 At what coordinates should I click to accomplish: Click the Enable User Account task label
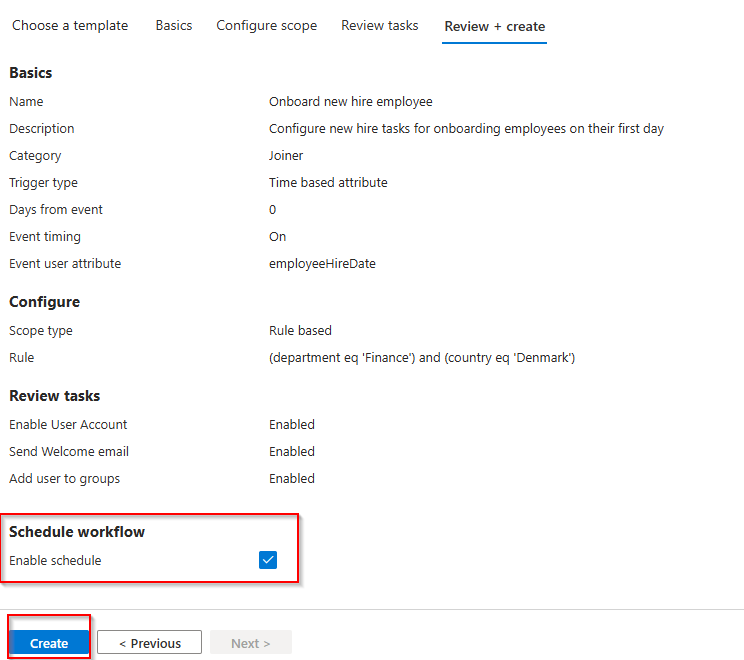point(68,425)
